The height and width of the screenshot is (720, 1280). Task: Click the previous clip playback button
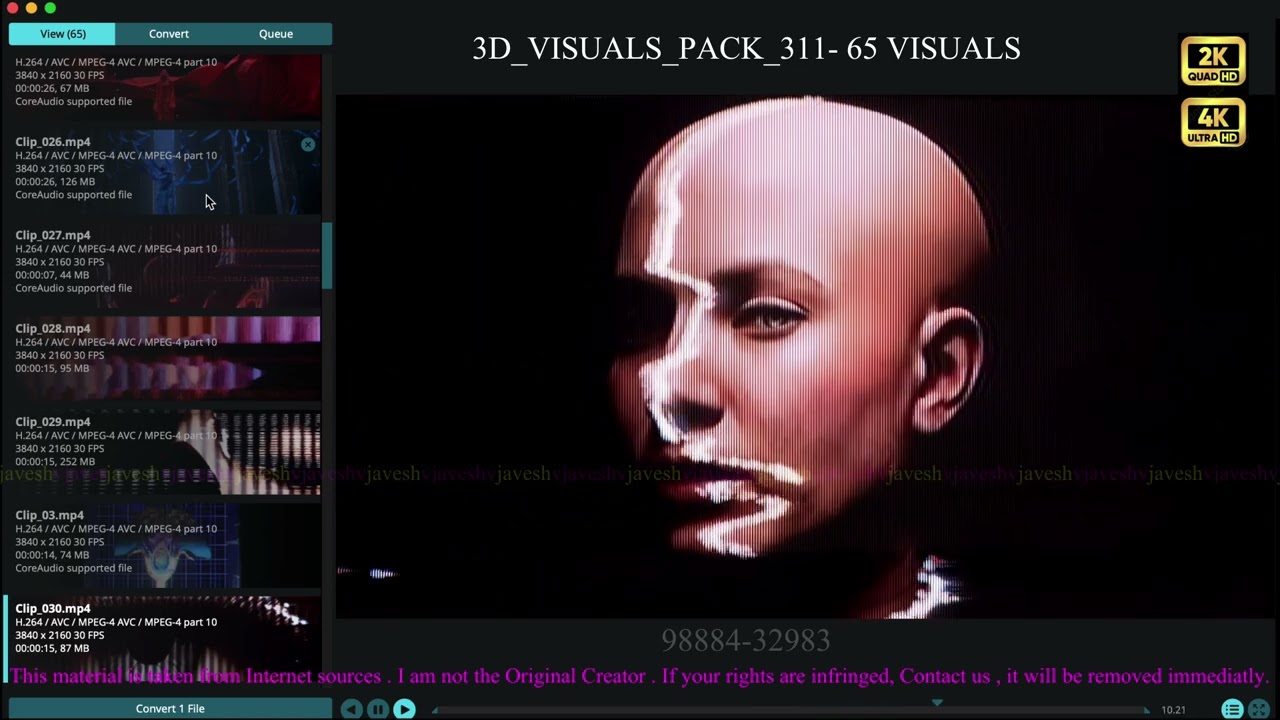coord(351,709)
